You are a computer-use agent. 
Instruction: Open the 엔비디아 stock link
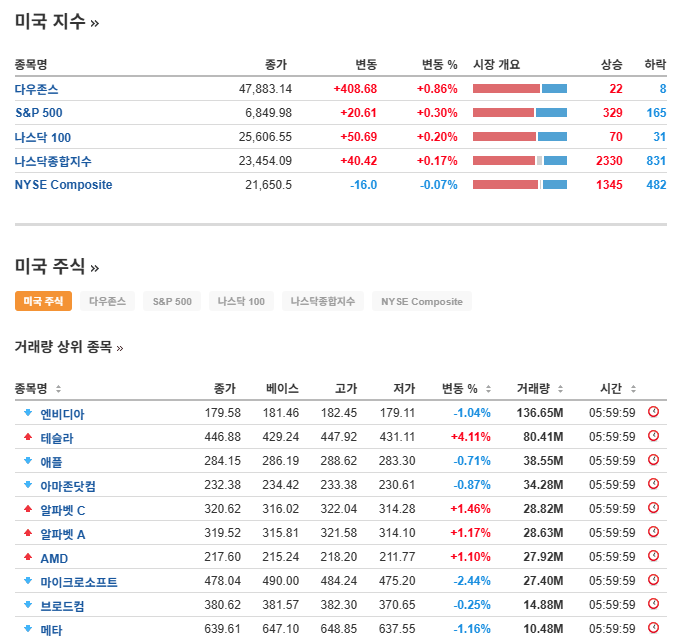point(62,413)
